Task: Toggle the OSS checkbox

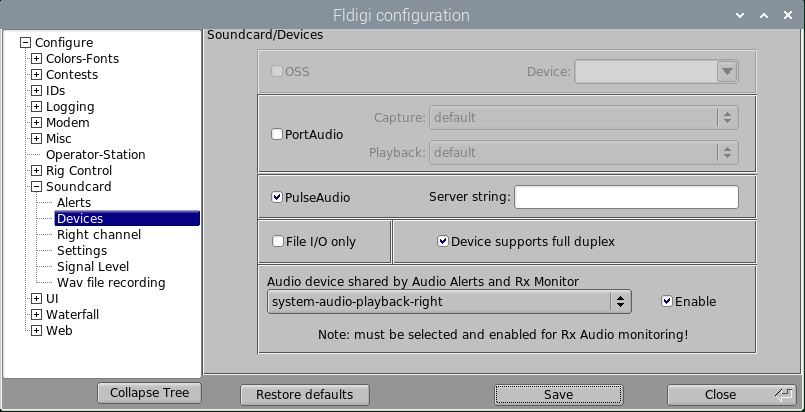Action: click(277, 71)
